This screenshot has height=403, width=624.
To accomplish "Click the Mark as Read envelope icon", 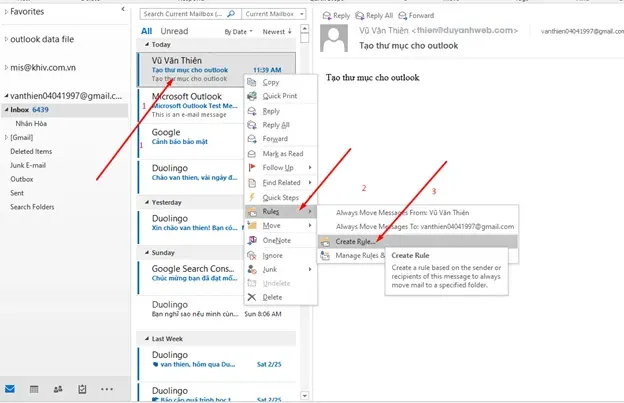I will [x=252, y=154].
